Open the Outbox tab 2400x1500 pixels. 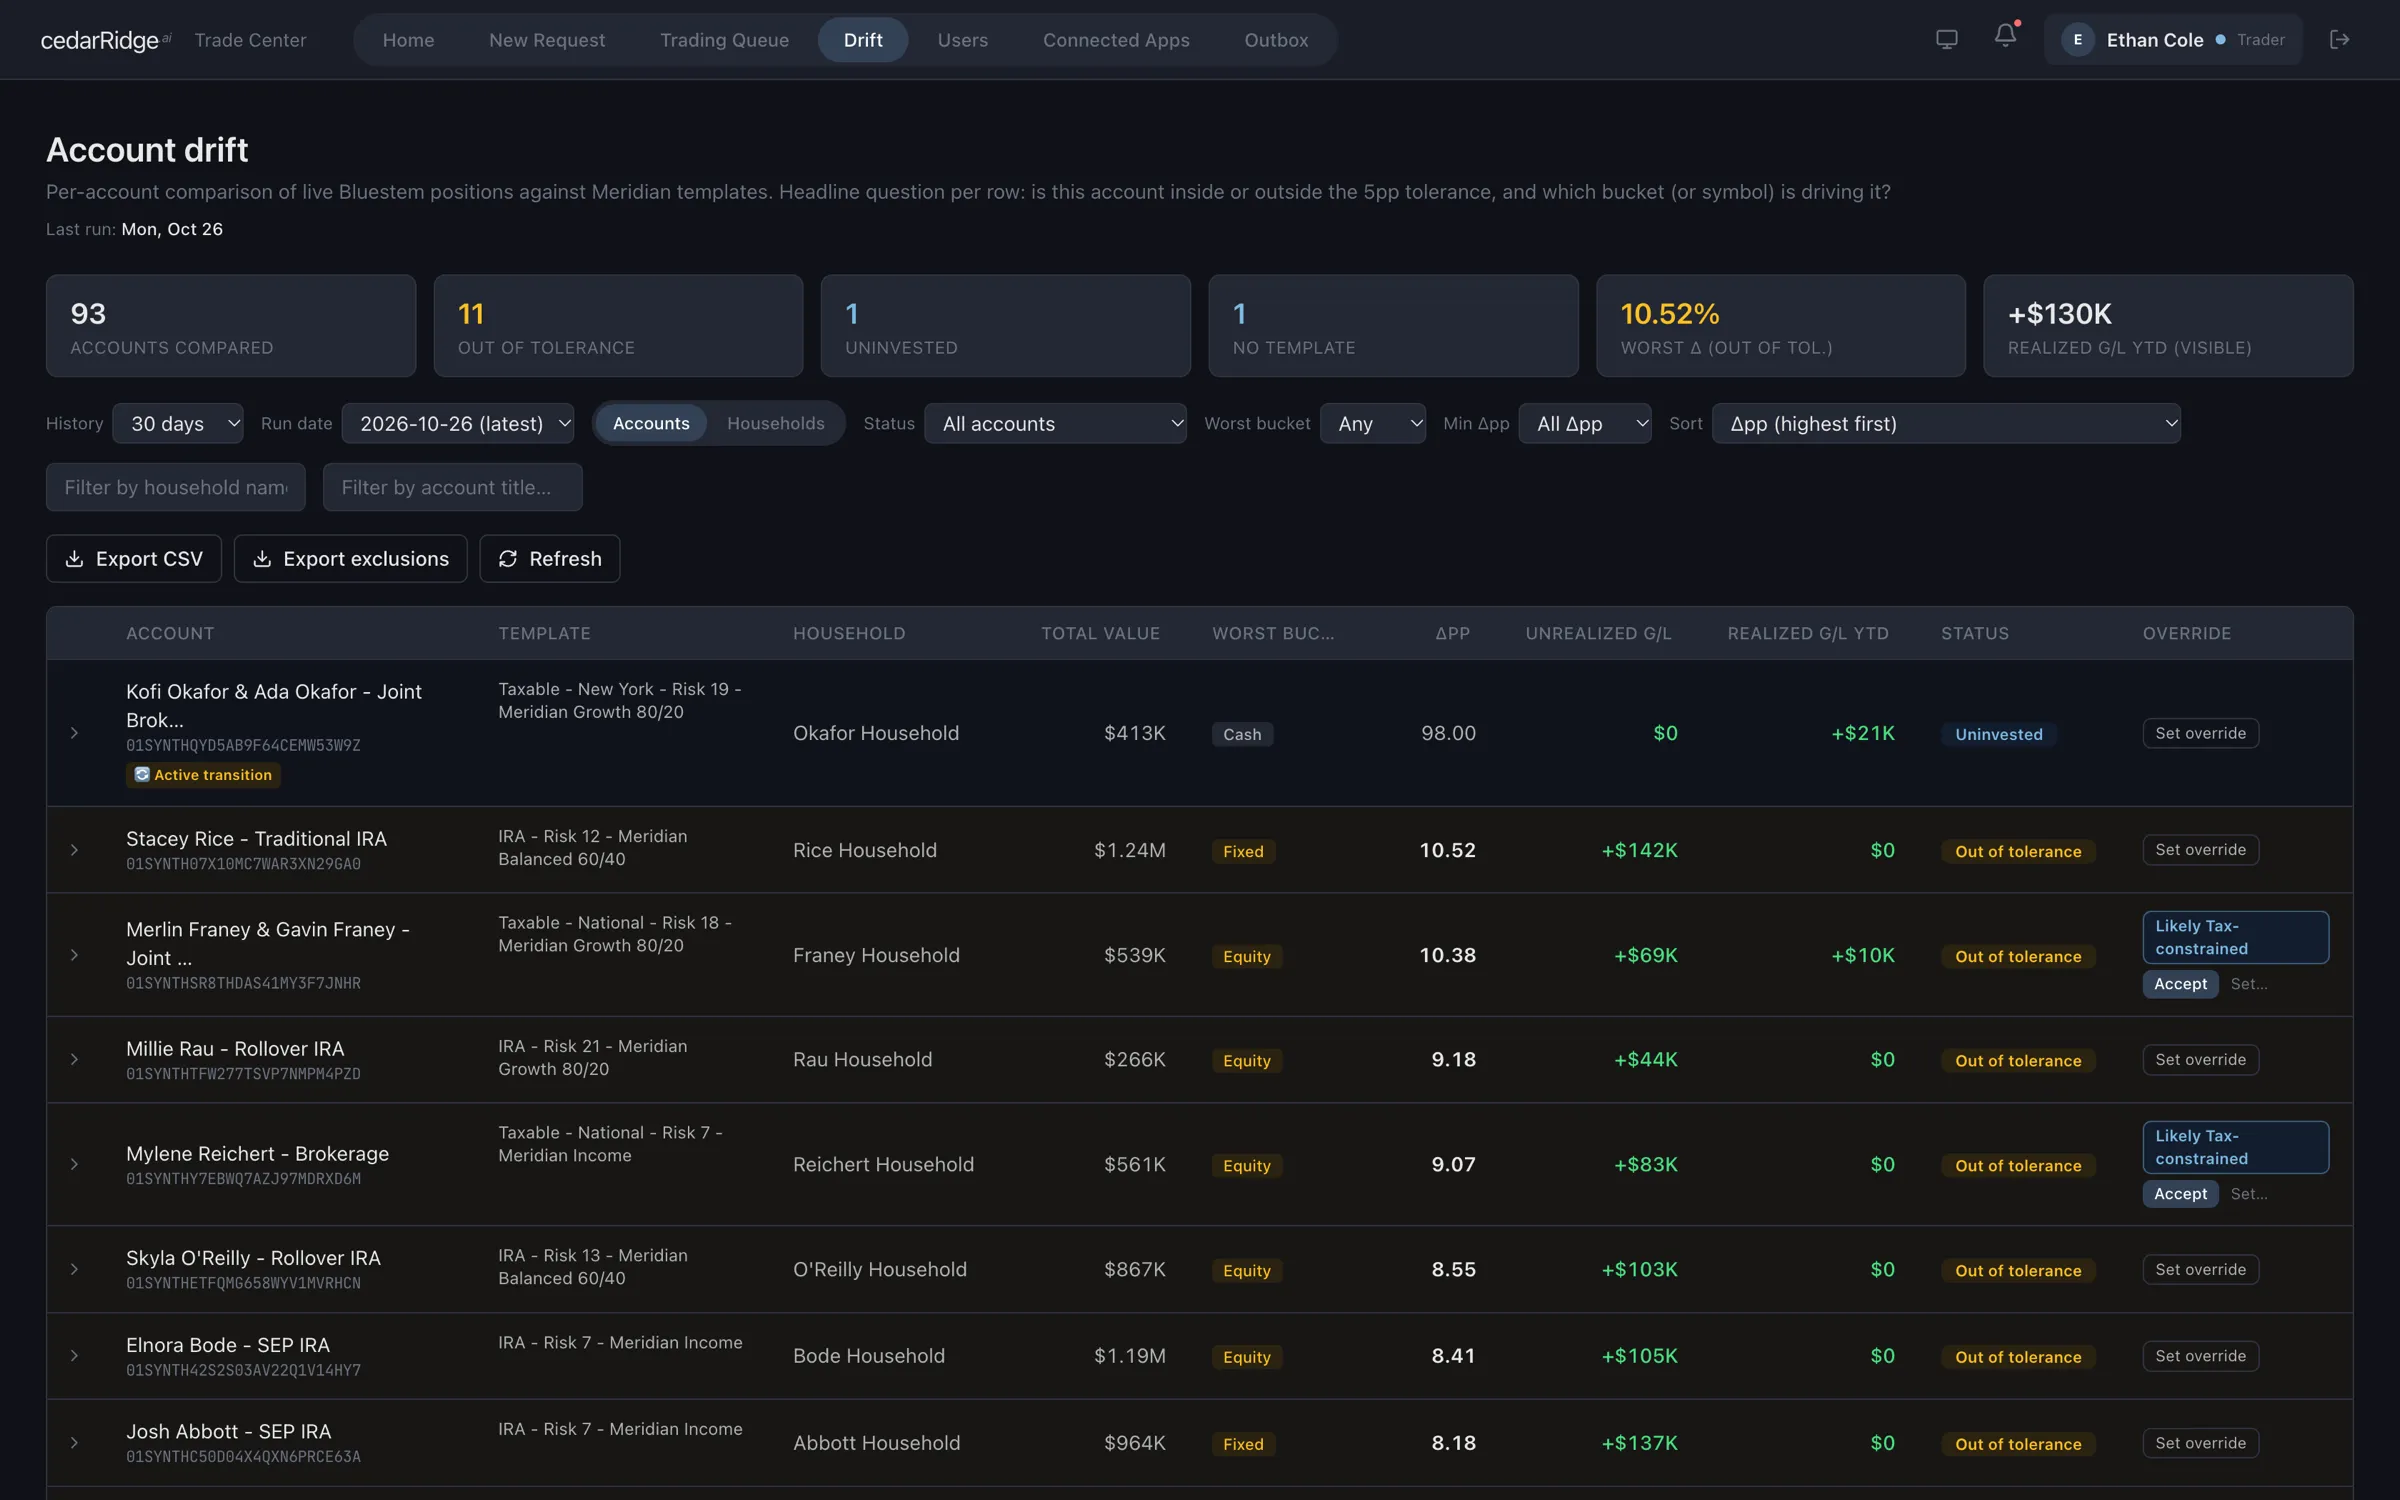1276,40
